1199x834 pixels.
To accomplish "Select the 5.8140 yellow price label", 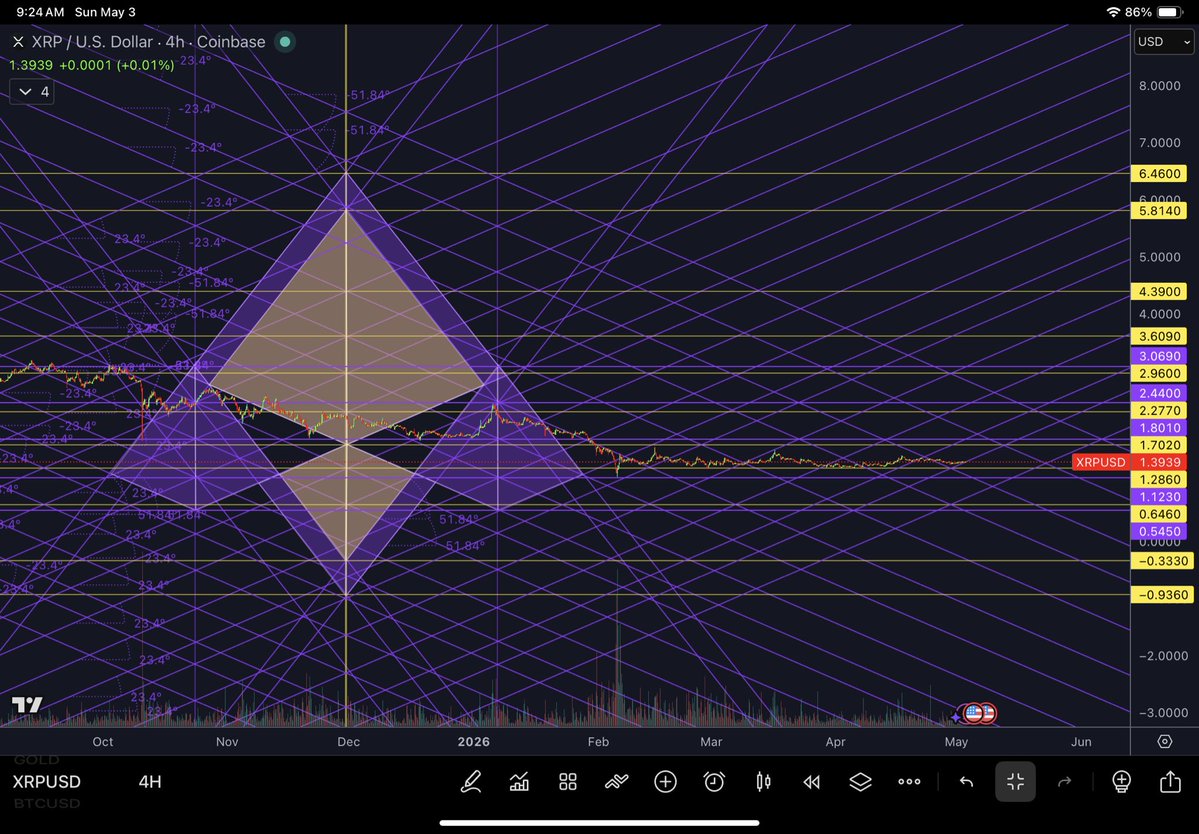I will 1159,210.
